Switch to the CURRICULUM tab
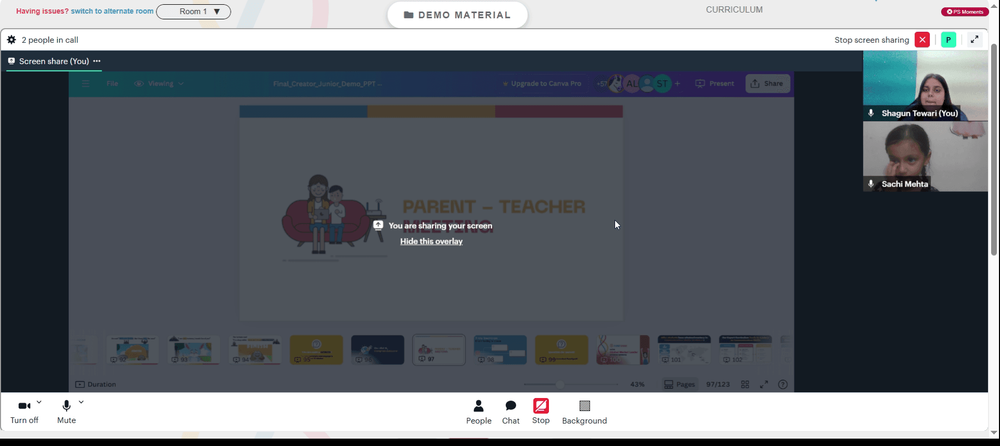Screen dimensions: 1000x446 [734, 10]
